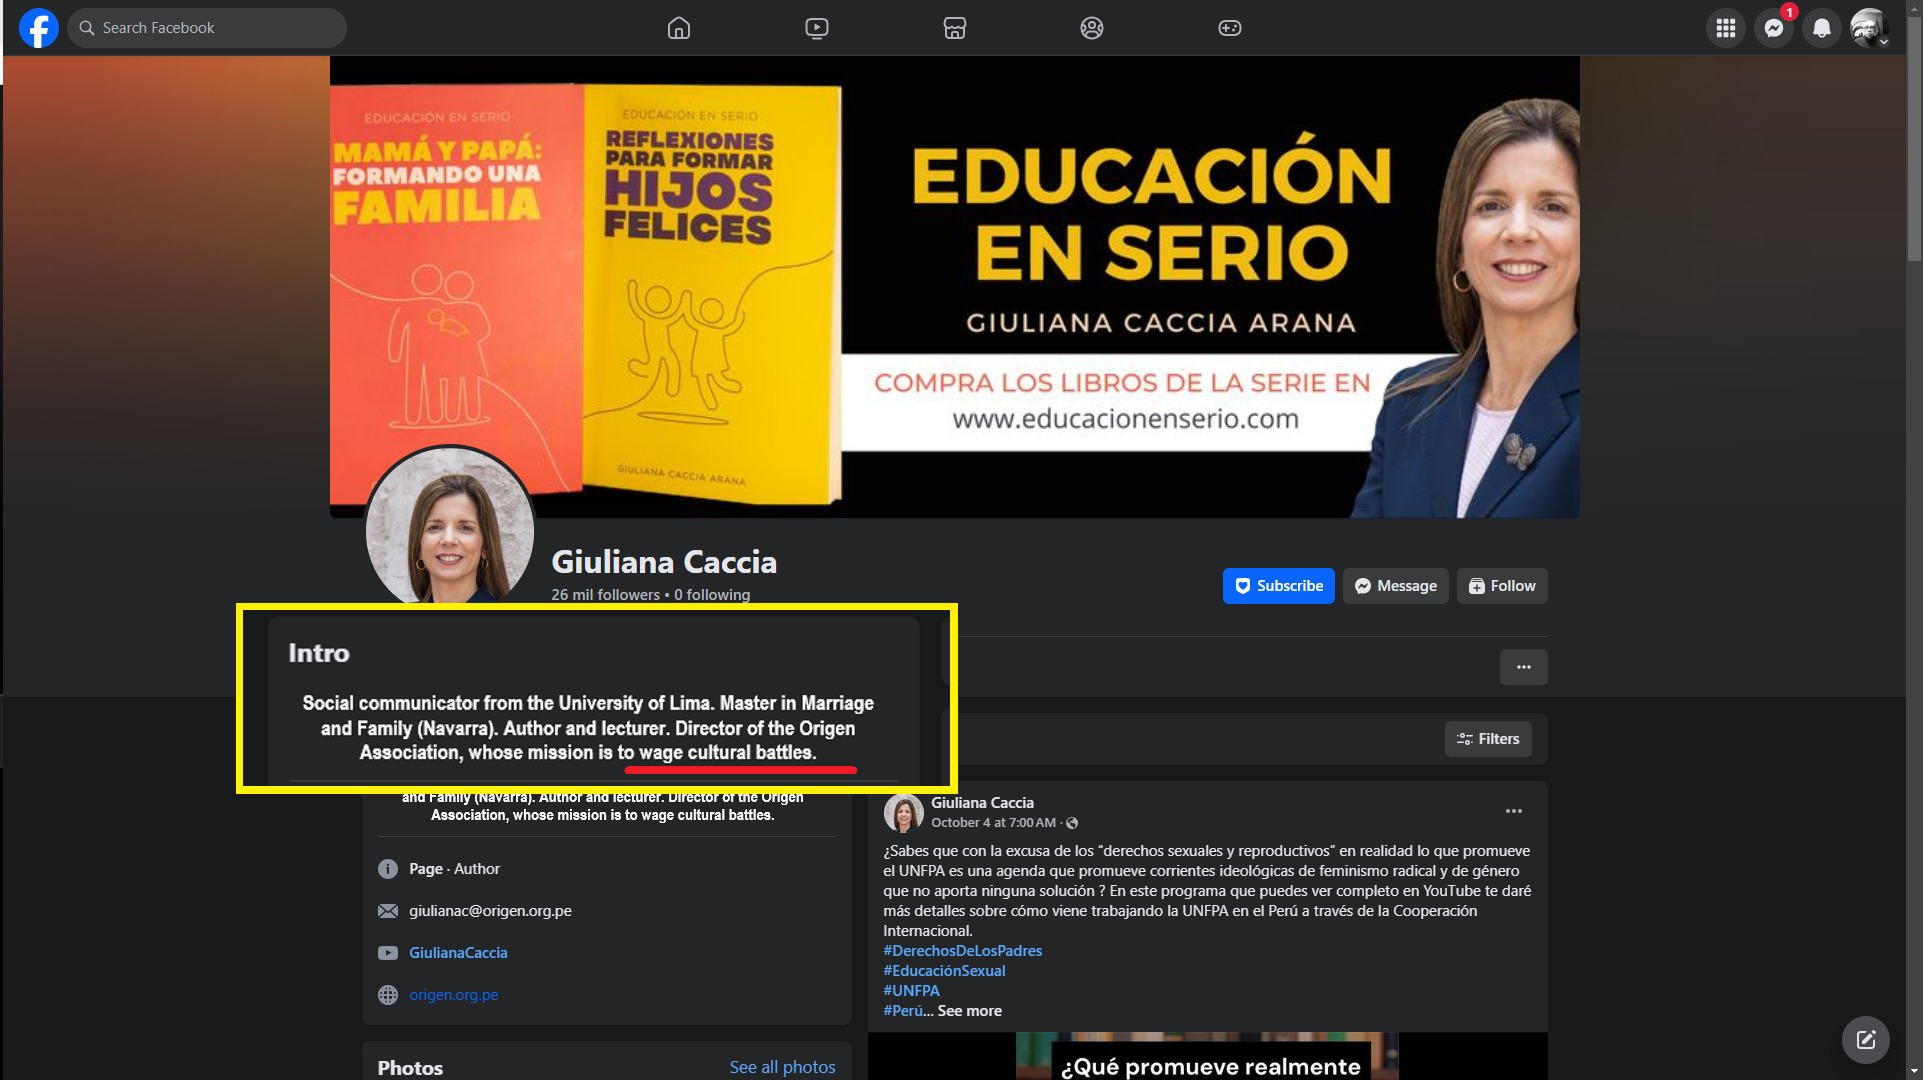Open the options menu on the October 4 post
Viewport: 1923px width, 1080px height.
tap(1514, 811)
